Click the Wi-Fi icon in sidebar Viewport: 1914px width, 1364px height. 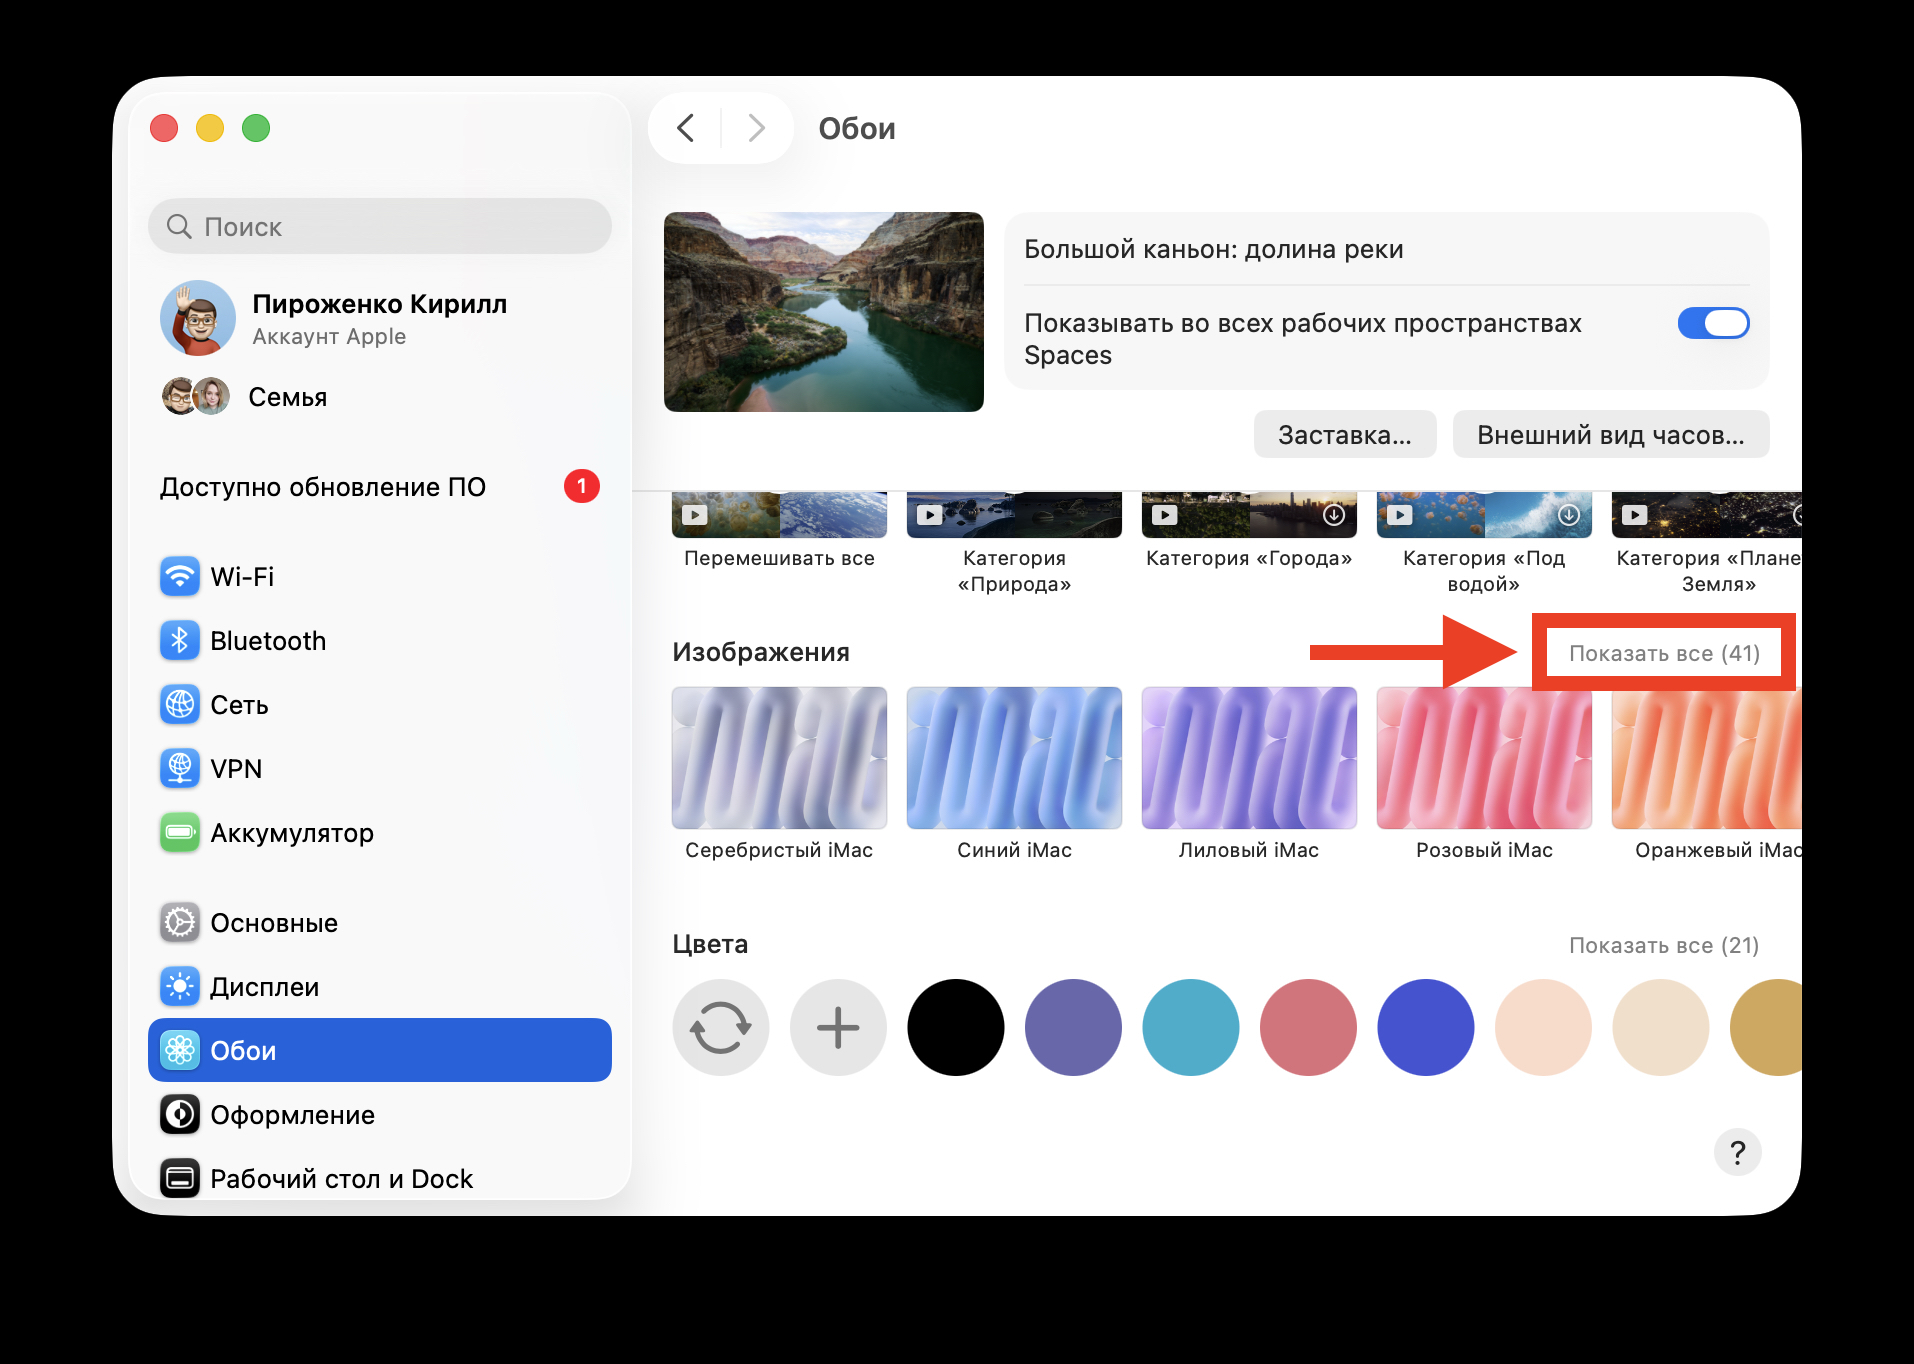pyautogui.click(x=180, y=577)
